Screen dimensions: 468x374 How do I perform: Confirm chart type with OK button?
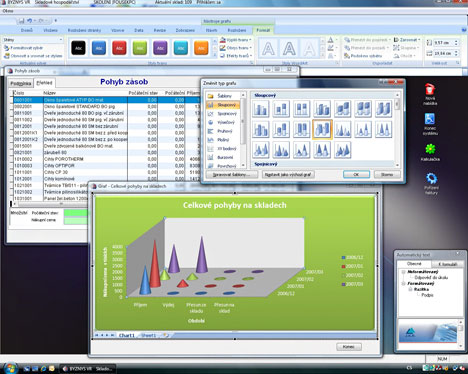(x=356, y=175)
